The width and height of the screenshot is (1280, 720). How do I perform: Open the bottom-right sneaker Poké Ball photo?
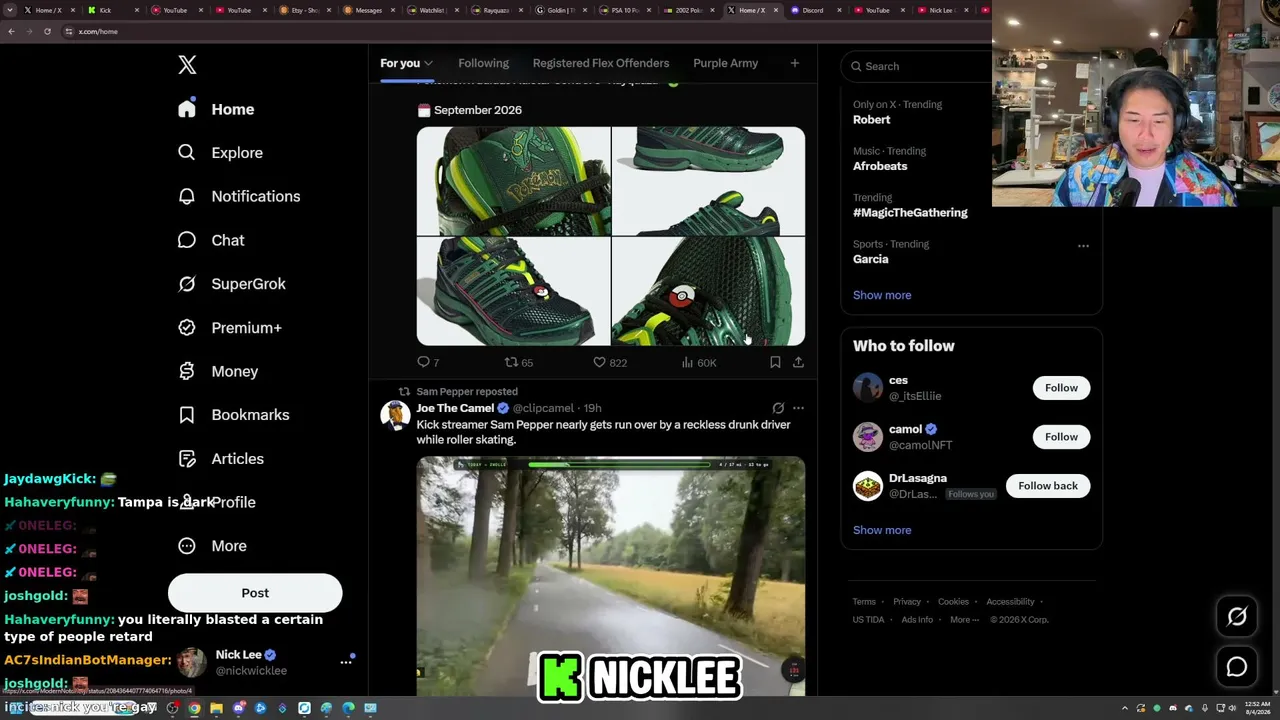tap(708, 291)
